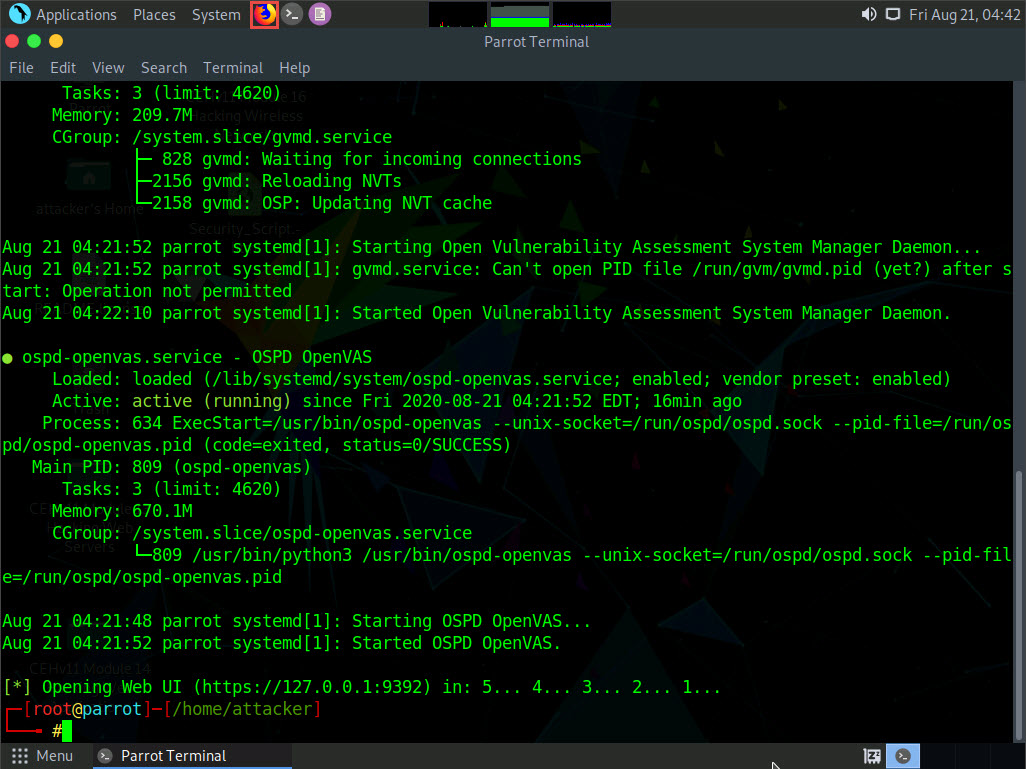Click the CPU system monitor graph
Image resolution: width=1026 pixels, height=769 pixels.
tap(458, 14)
